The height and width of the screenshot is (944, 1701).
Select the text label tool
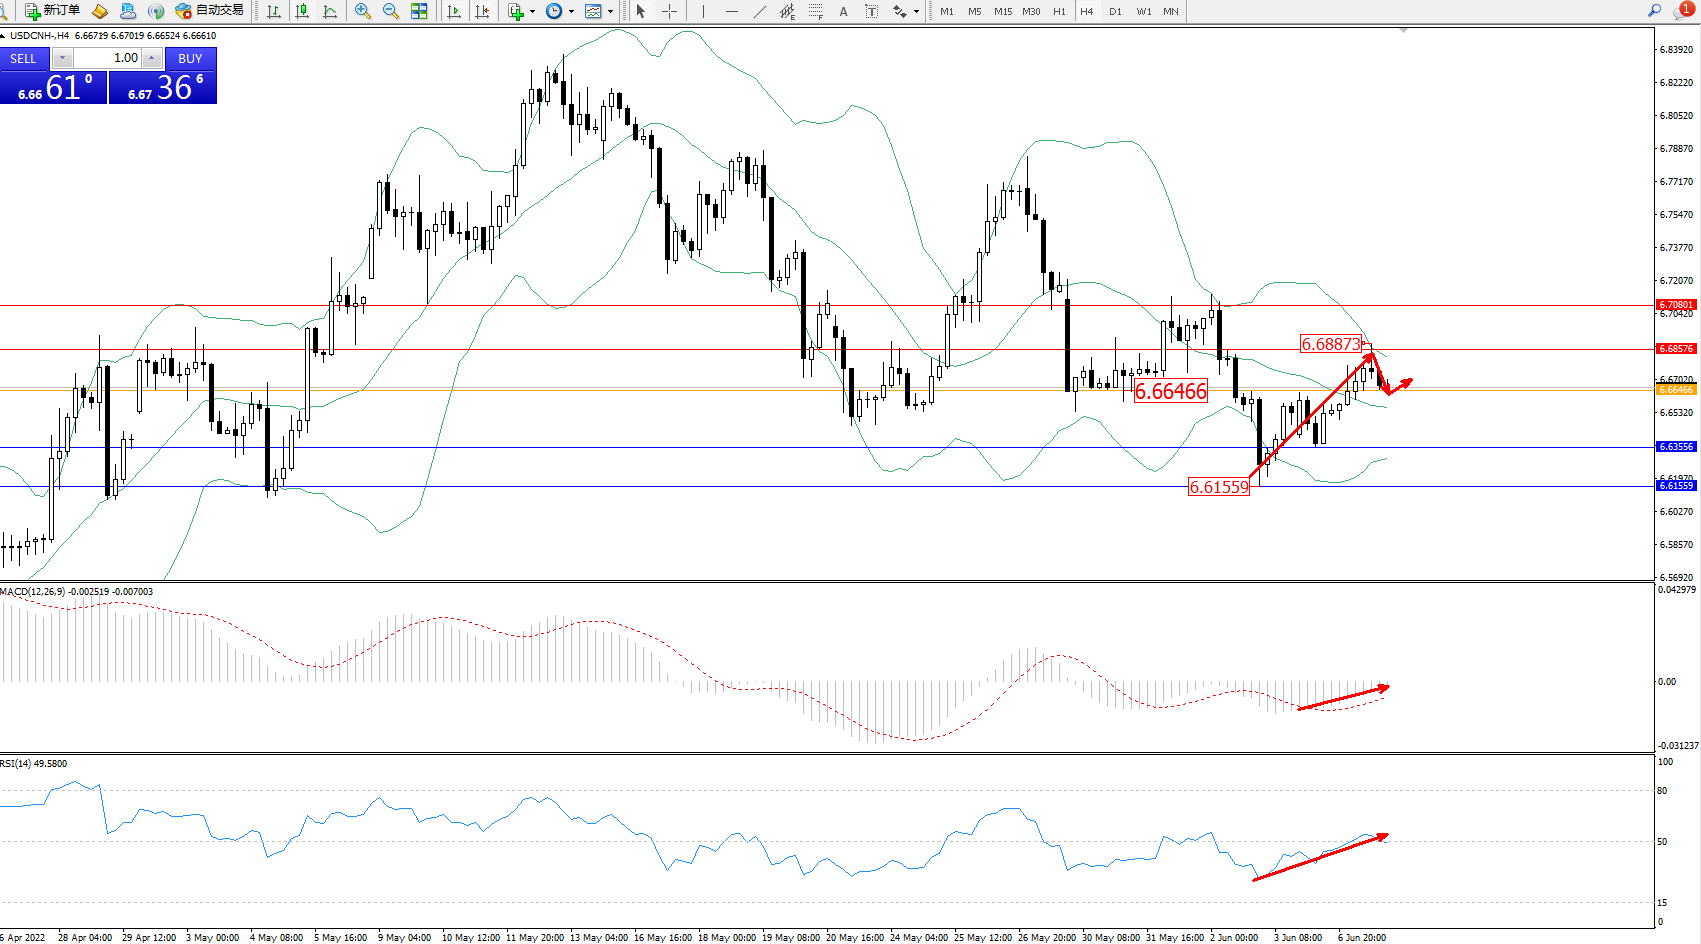[871, 11]
